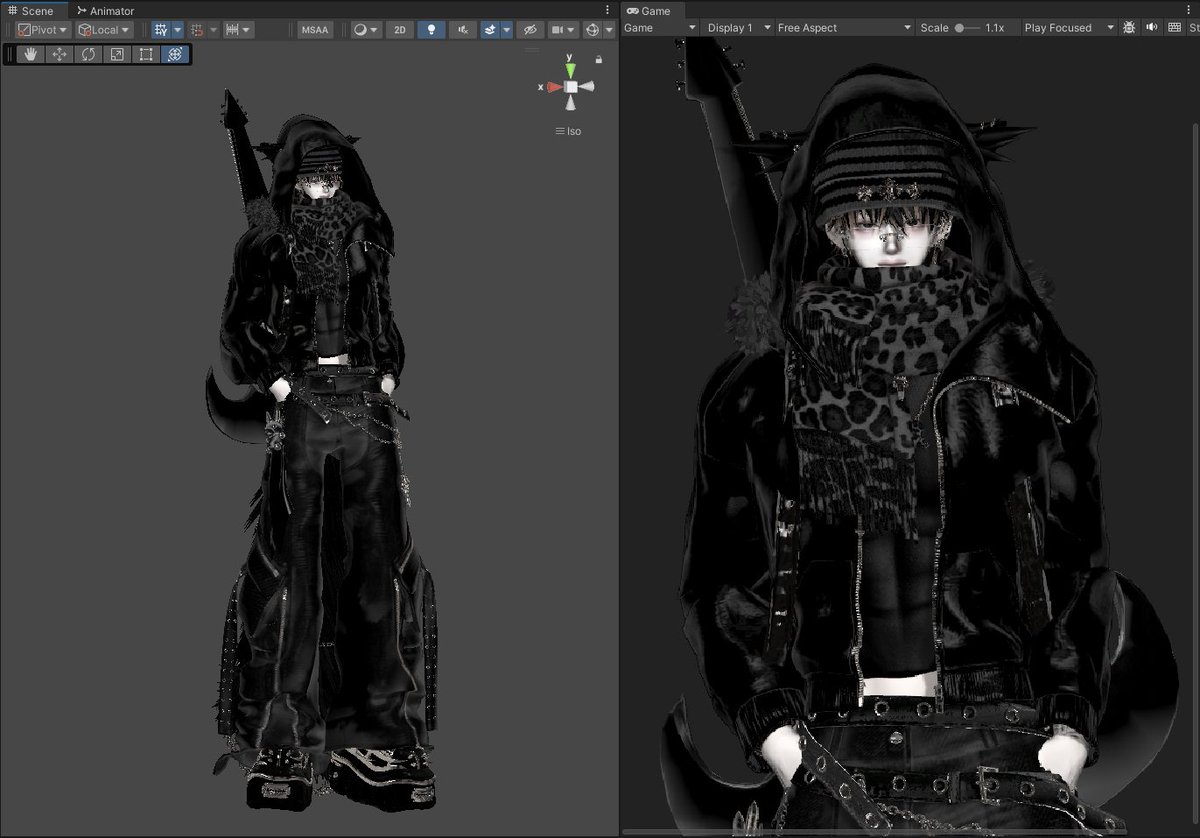Viewport: 1200px width, 838px height.
Task: Open the Free Aspect resolution dropdown
Action: coord(845,28)
